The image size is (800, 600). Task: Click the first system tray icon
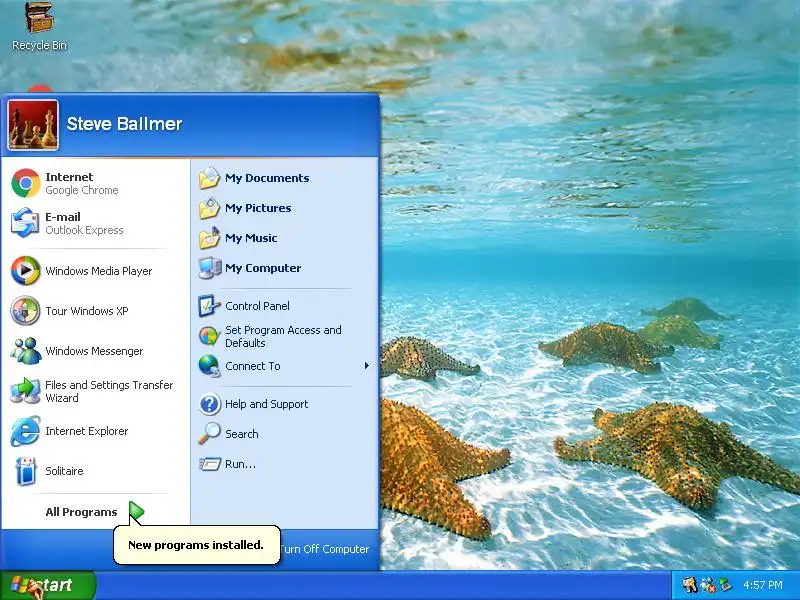[x=690, y=585]
